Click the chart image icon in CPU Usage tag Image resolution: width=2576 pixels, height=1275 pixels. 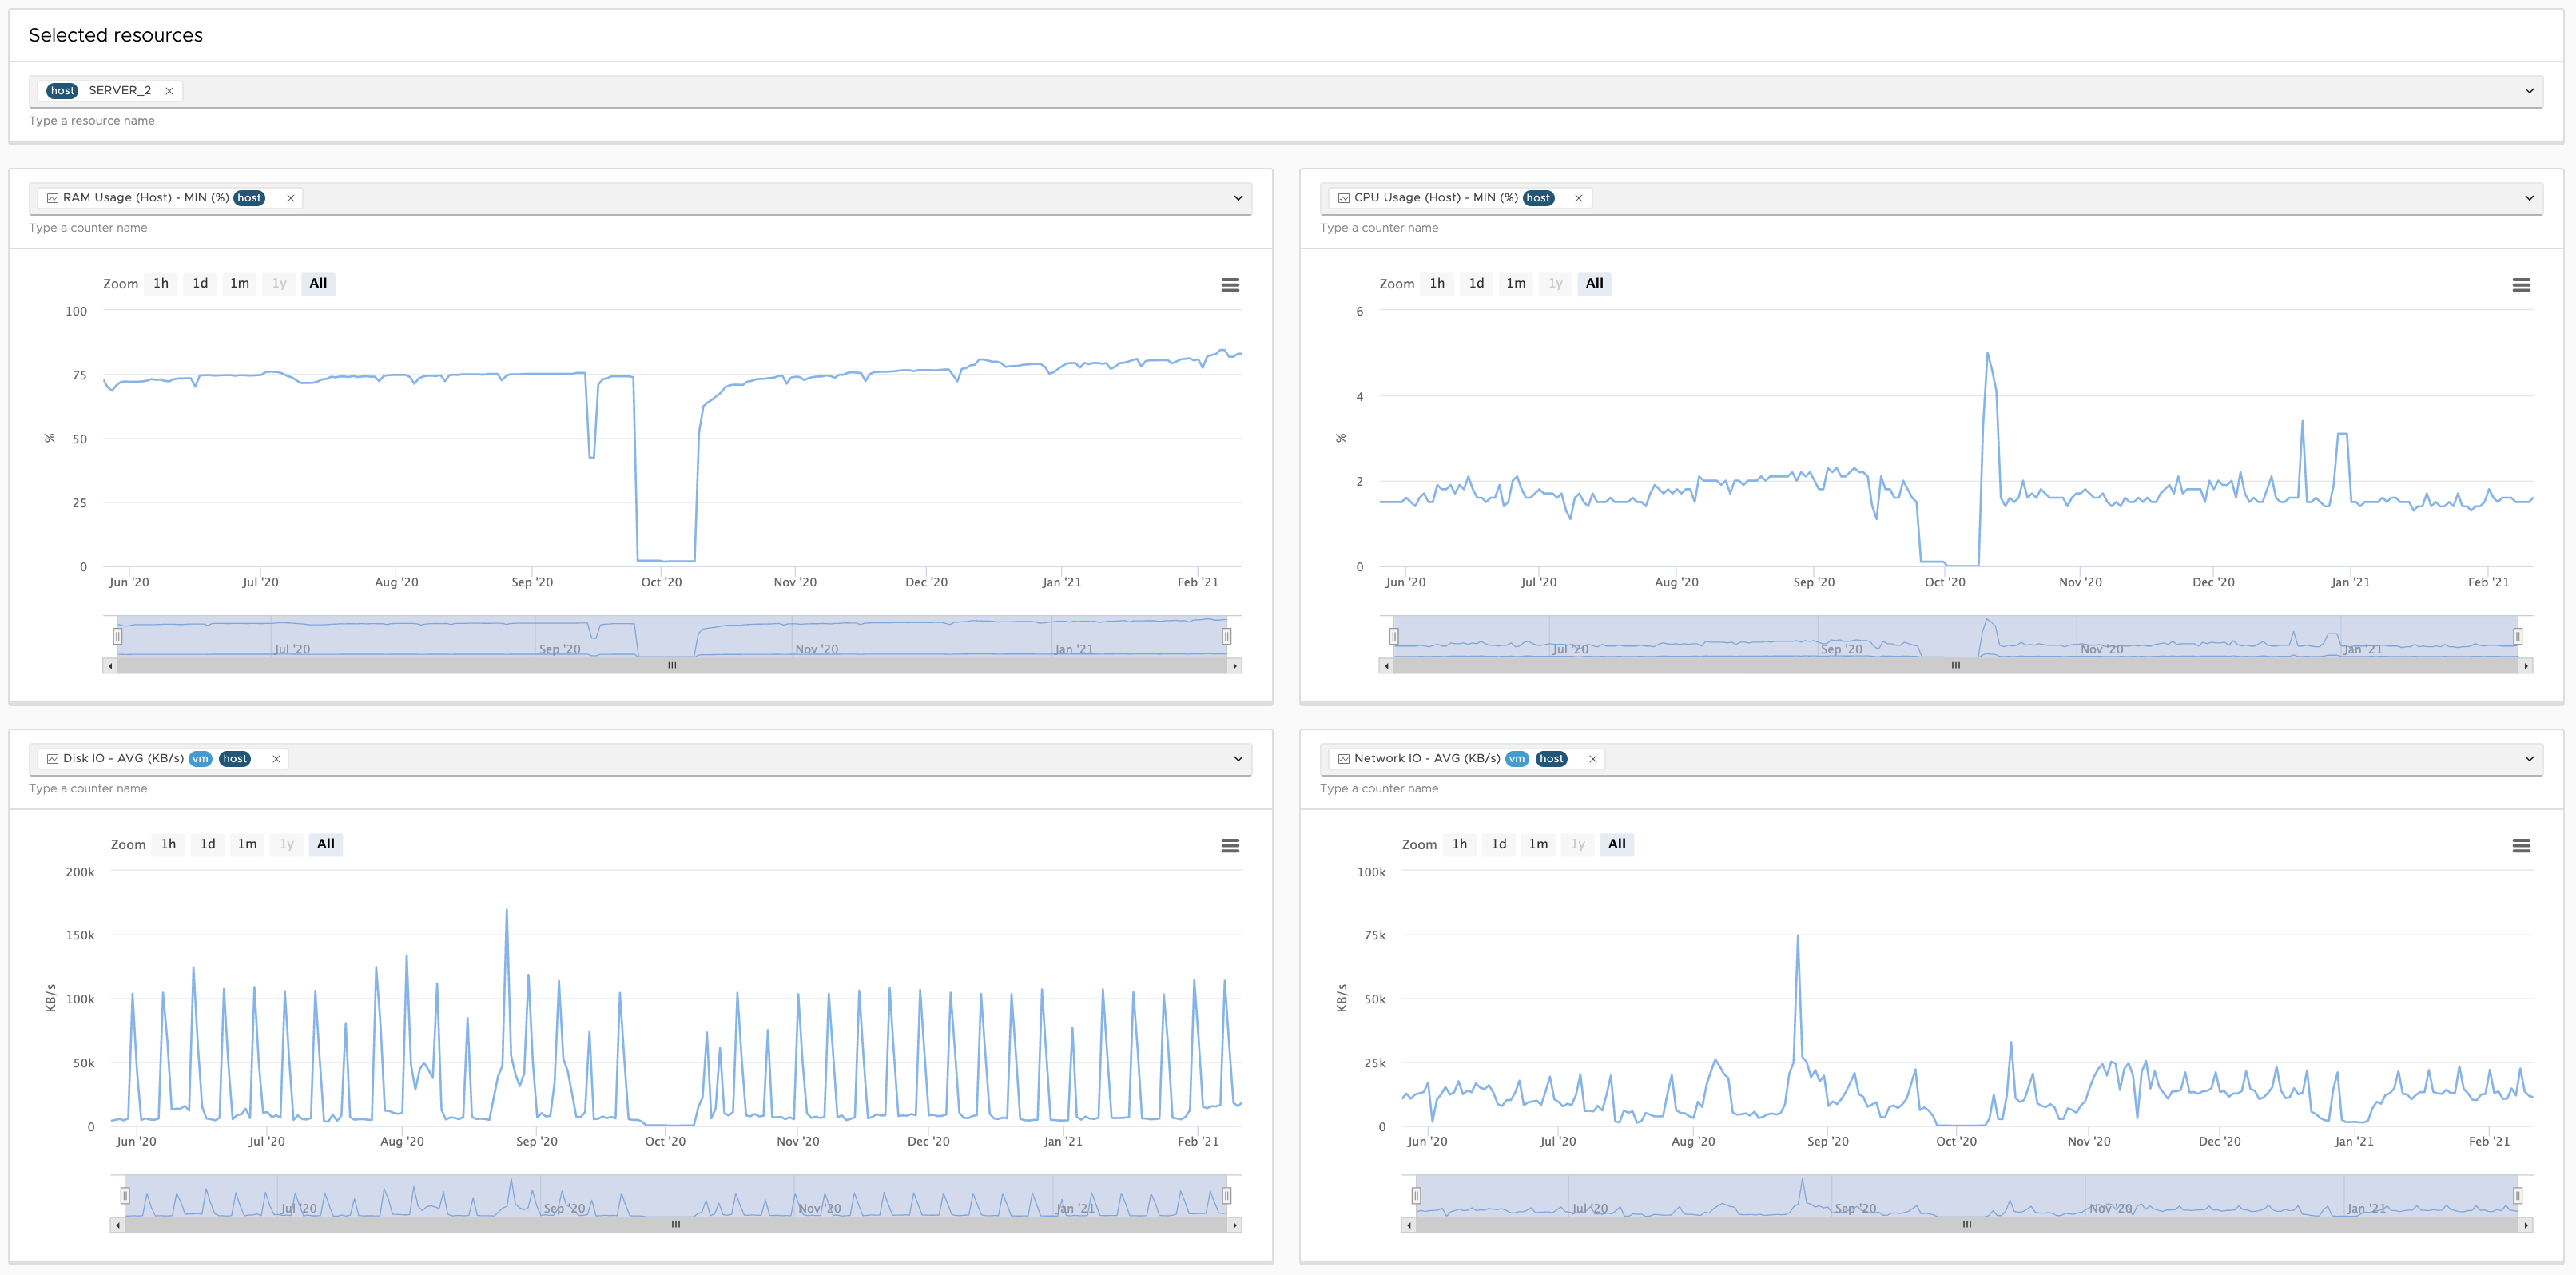(1344, 198)
